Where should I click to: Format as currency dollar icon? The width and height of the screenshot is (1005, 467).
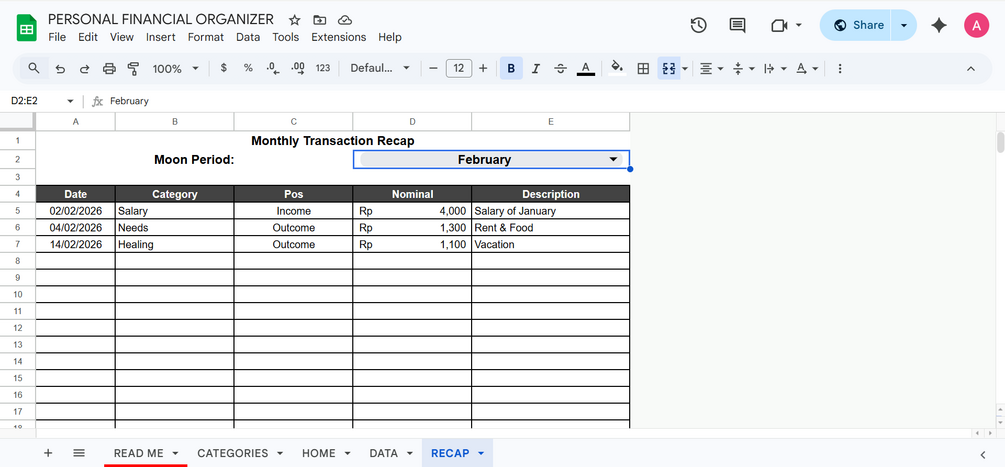pyautogui.click(x=223, y=68)
